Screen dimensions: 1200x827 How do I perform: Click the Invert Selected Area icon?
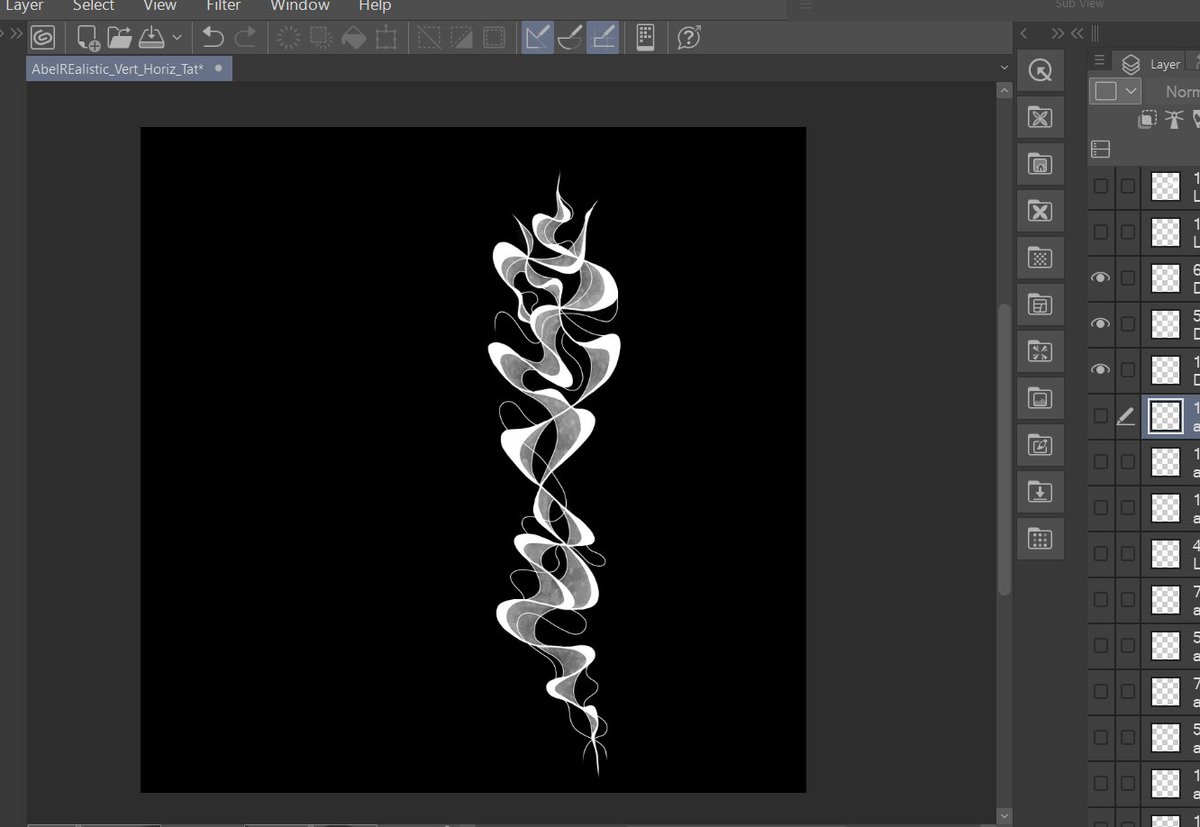click(x=461, y=38)
